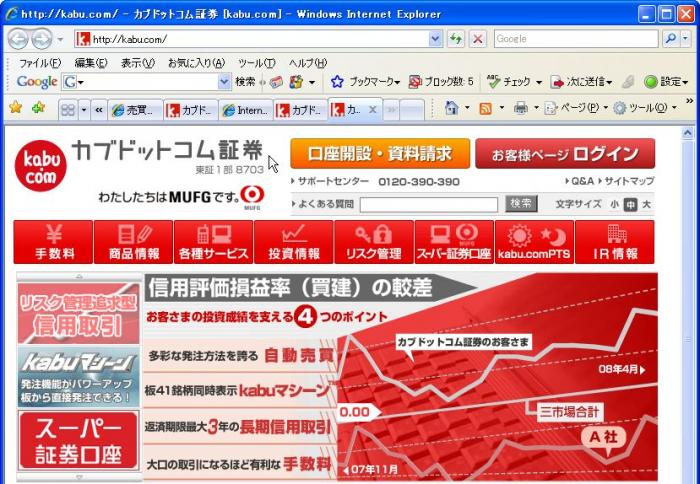Open the 表示(V) menu
This screenshot has height=484, width=700.
[138, 63]
